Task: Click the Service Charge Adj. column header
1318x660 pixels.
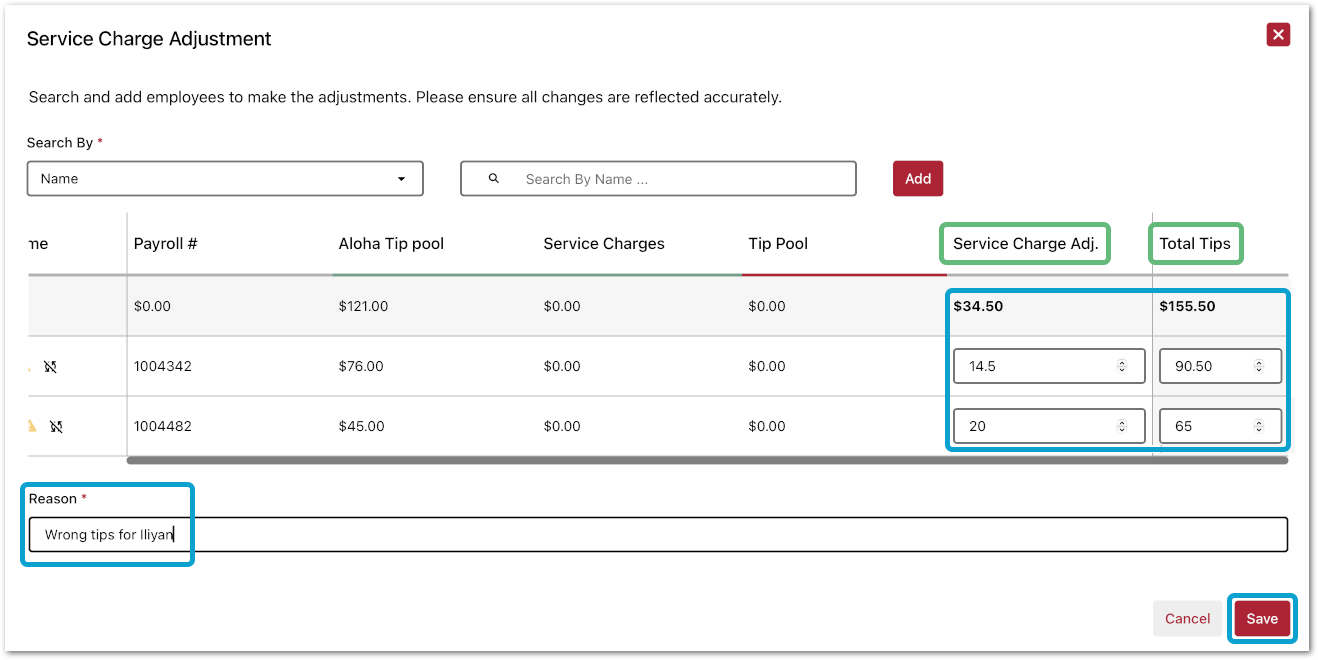Action: tap(1025, 244)
